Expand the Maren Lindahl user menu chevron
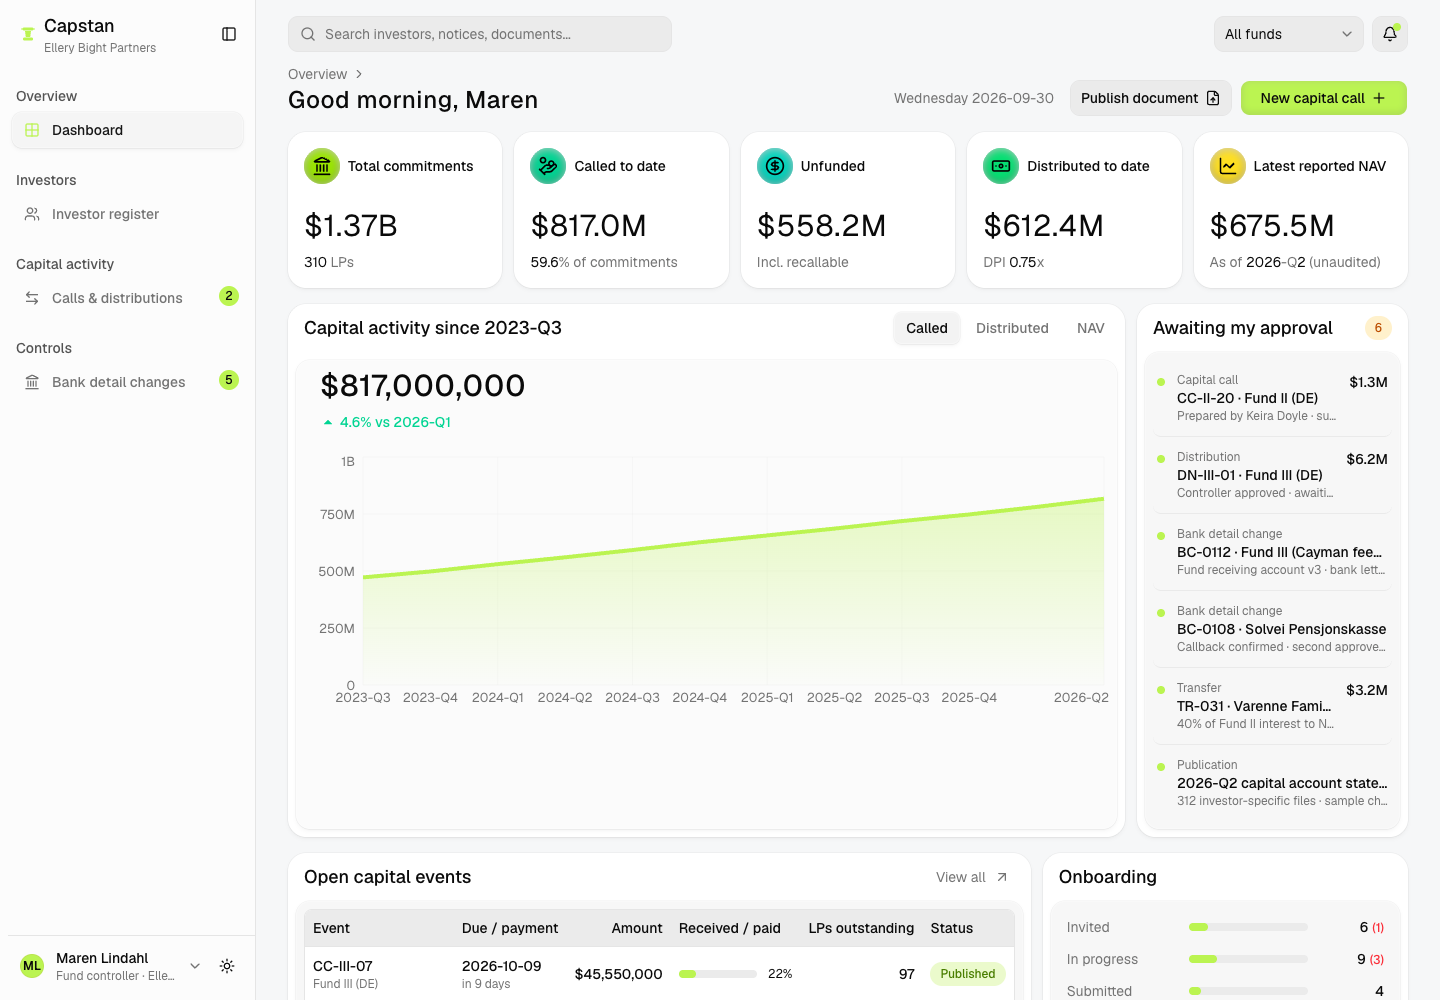The width and height of the screenshot is (1440, 1000). (x=195, y=966)
